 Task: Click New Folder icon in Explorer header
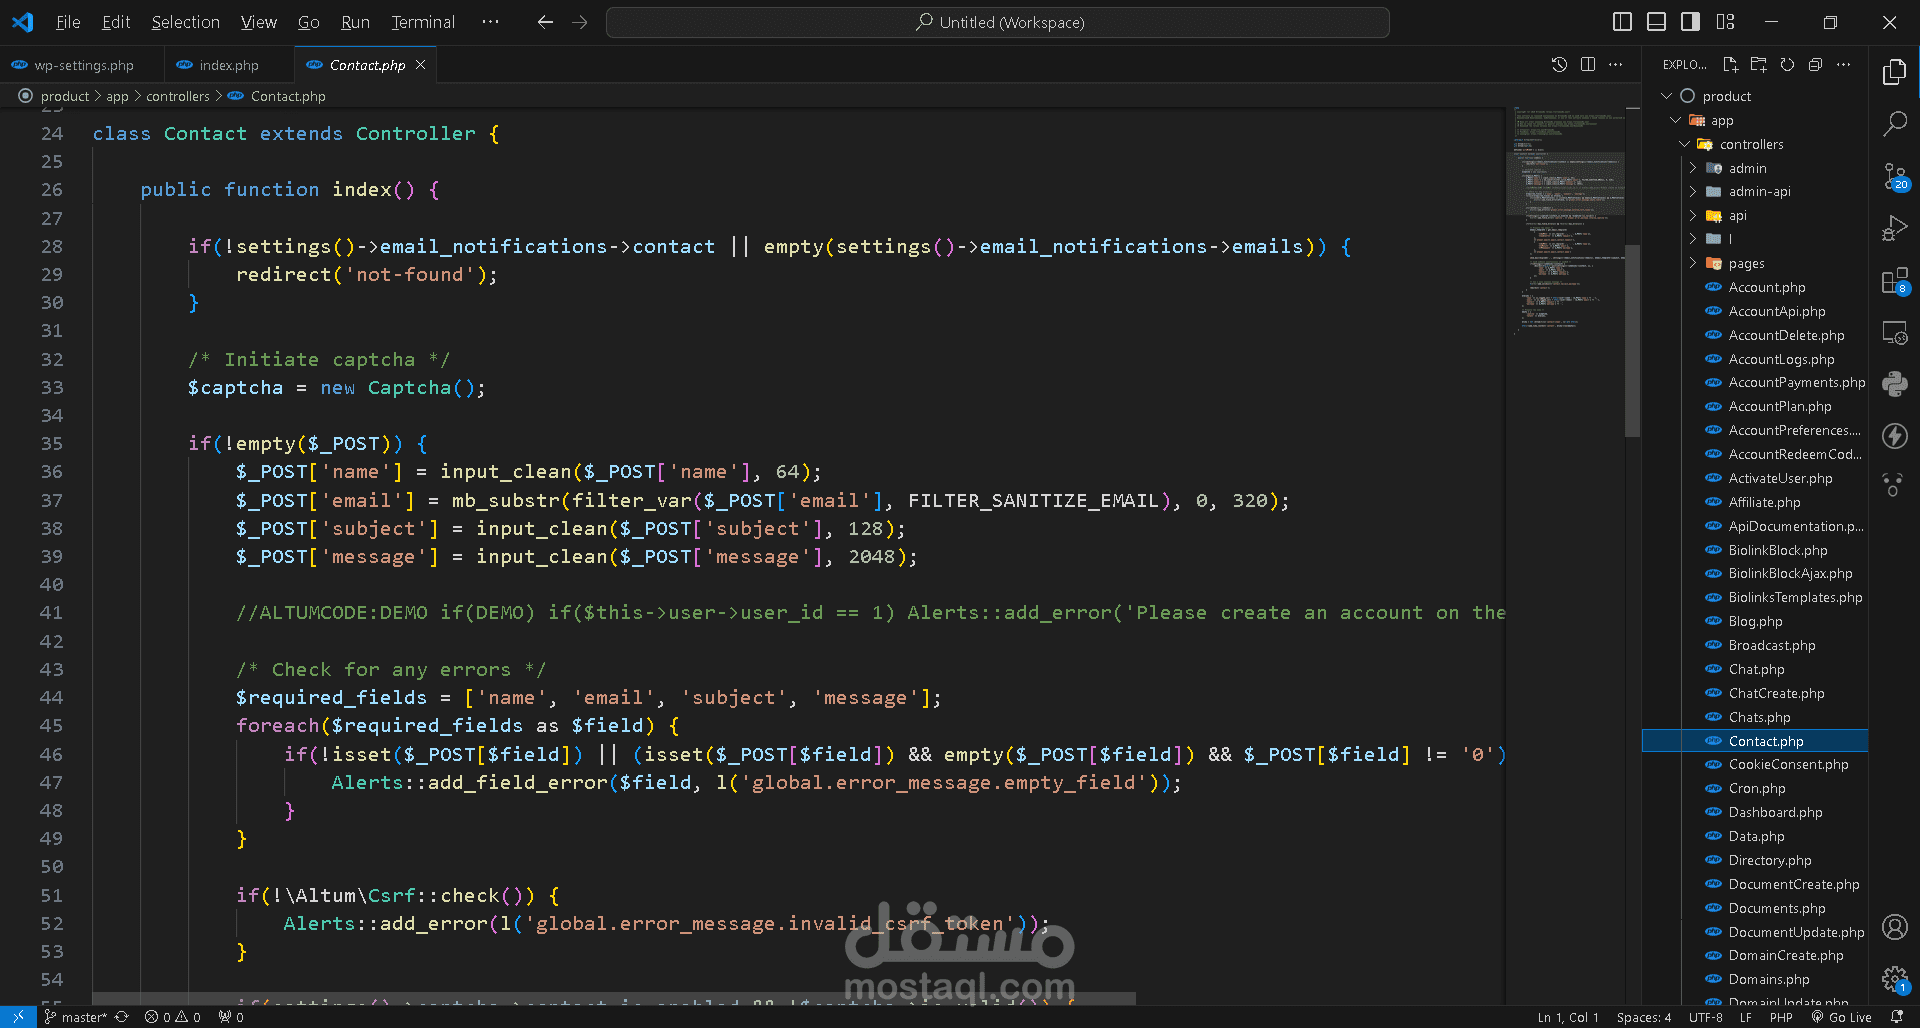click(x=1758, y=64)
